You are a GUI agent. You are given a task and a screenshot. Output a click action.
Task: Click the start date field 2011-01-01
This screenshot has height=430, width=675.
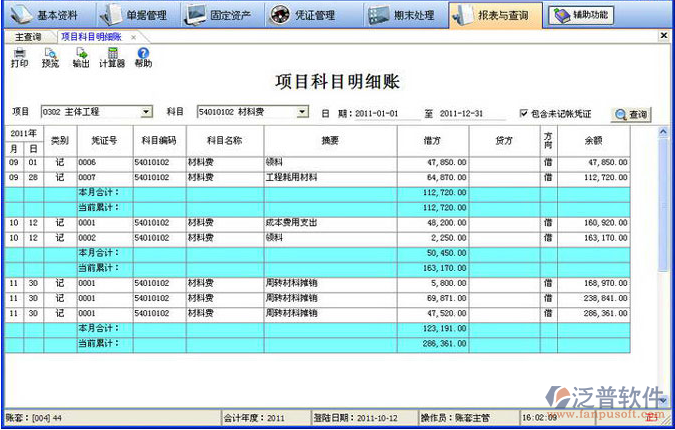[x=378, y=113]
